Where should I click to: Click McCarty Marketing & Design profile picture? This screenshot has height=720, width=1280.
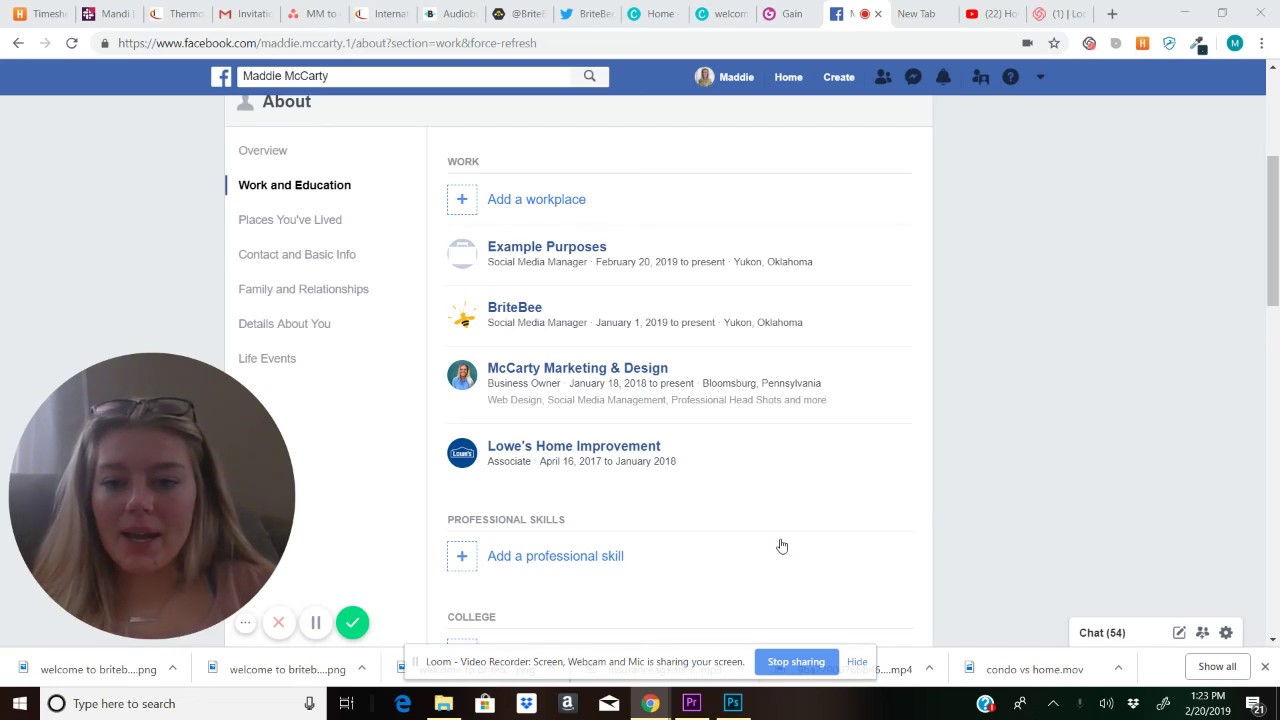(462, 375)
